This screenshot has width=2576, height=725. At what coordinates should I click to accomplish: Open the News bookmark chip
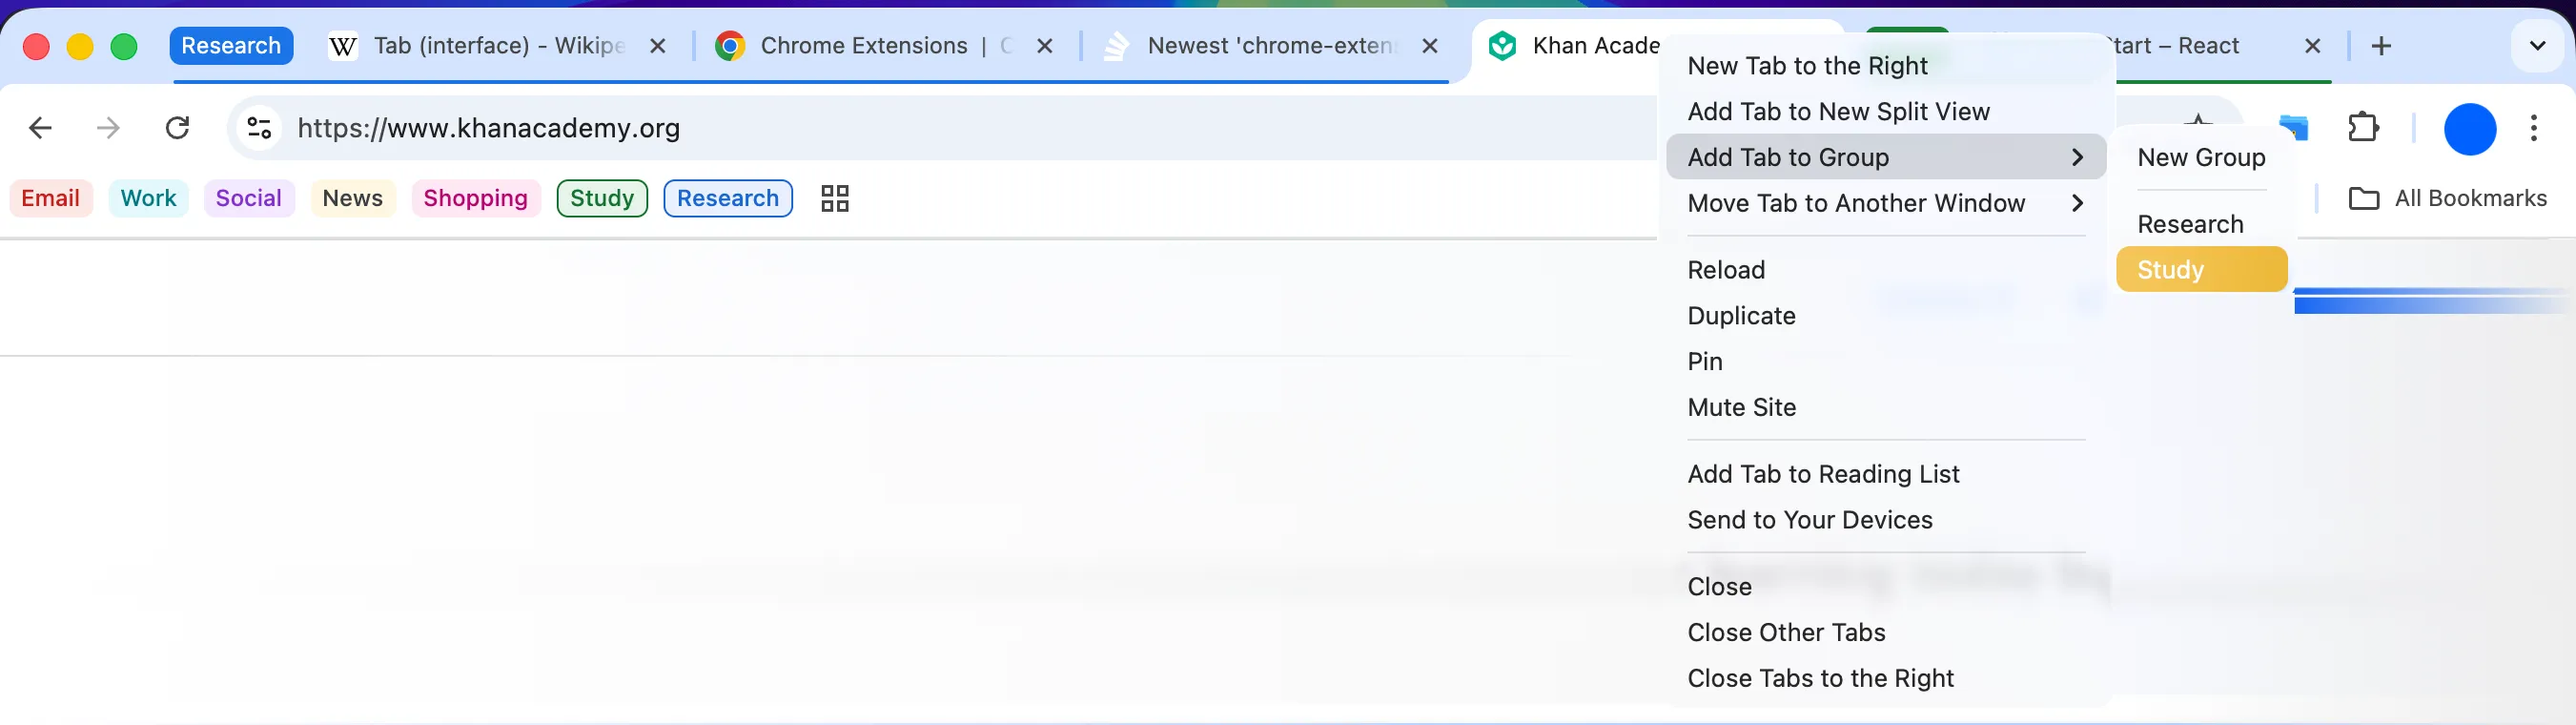coord(352,198)
